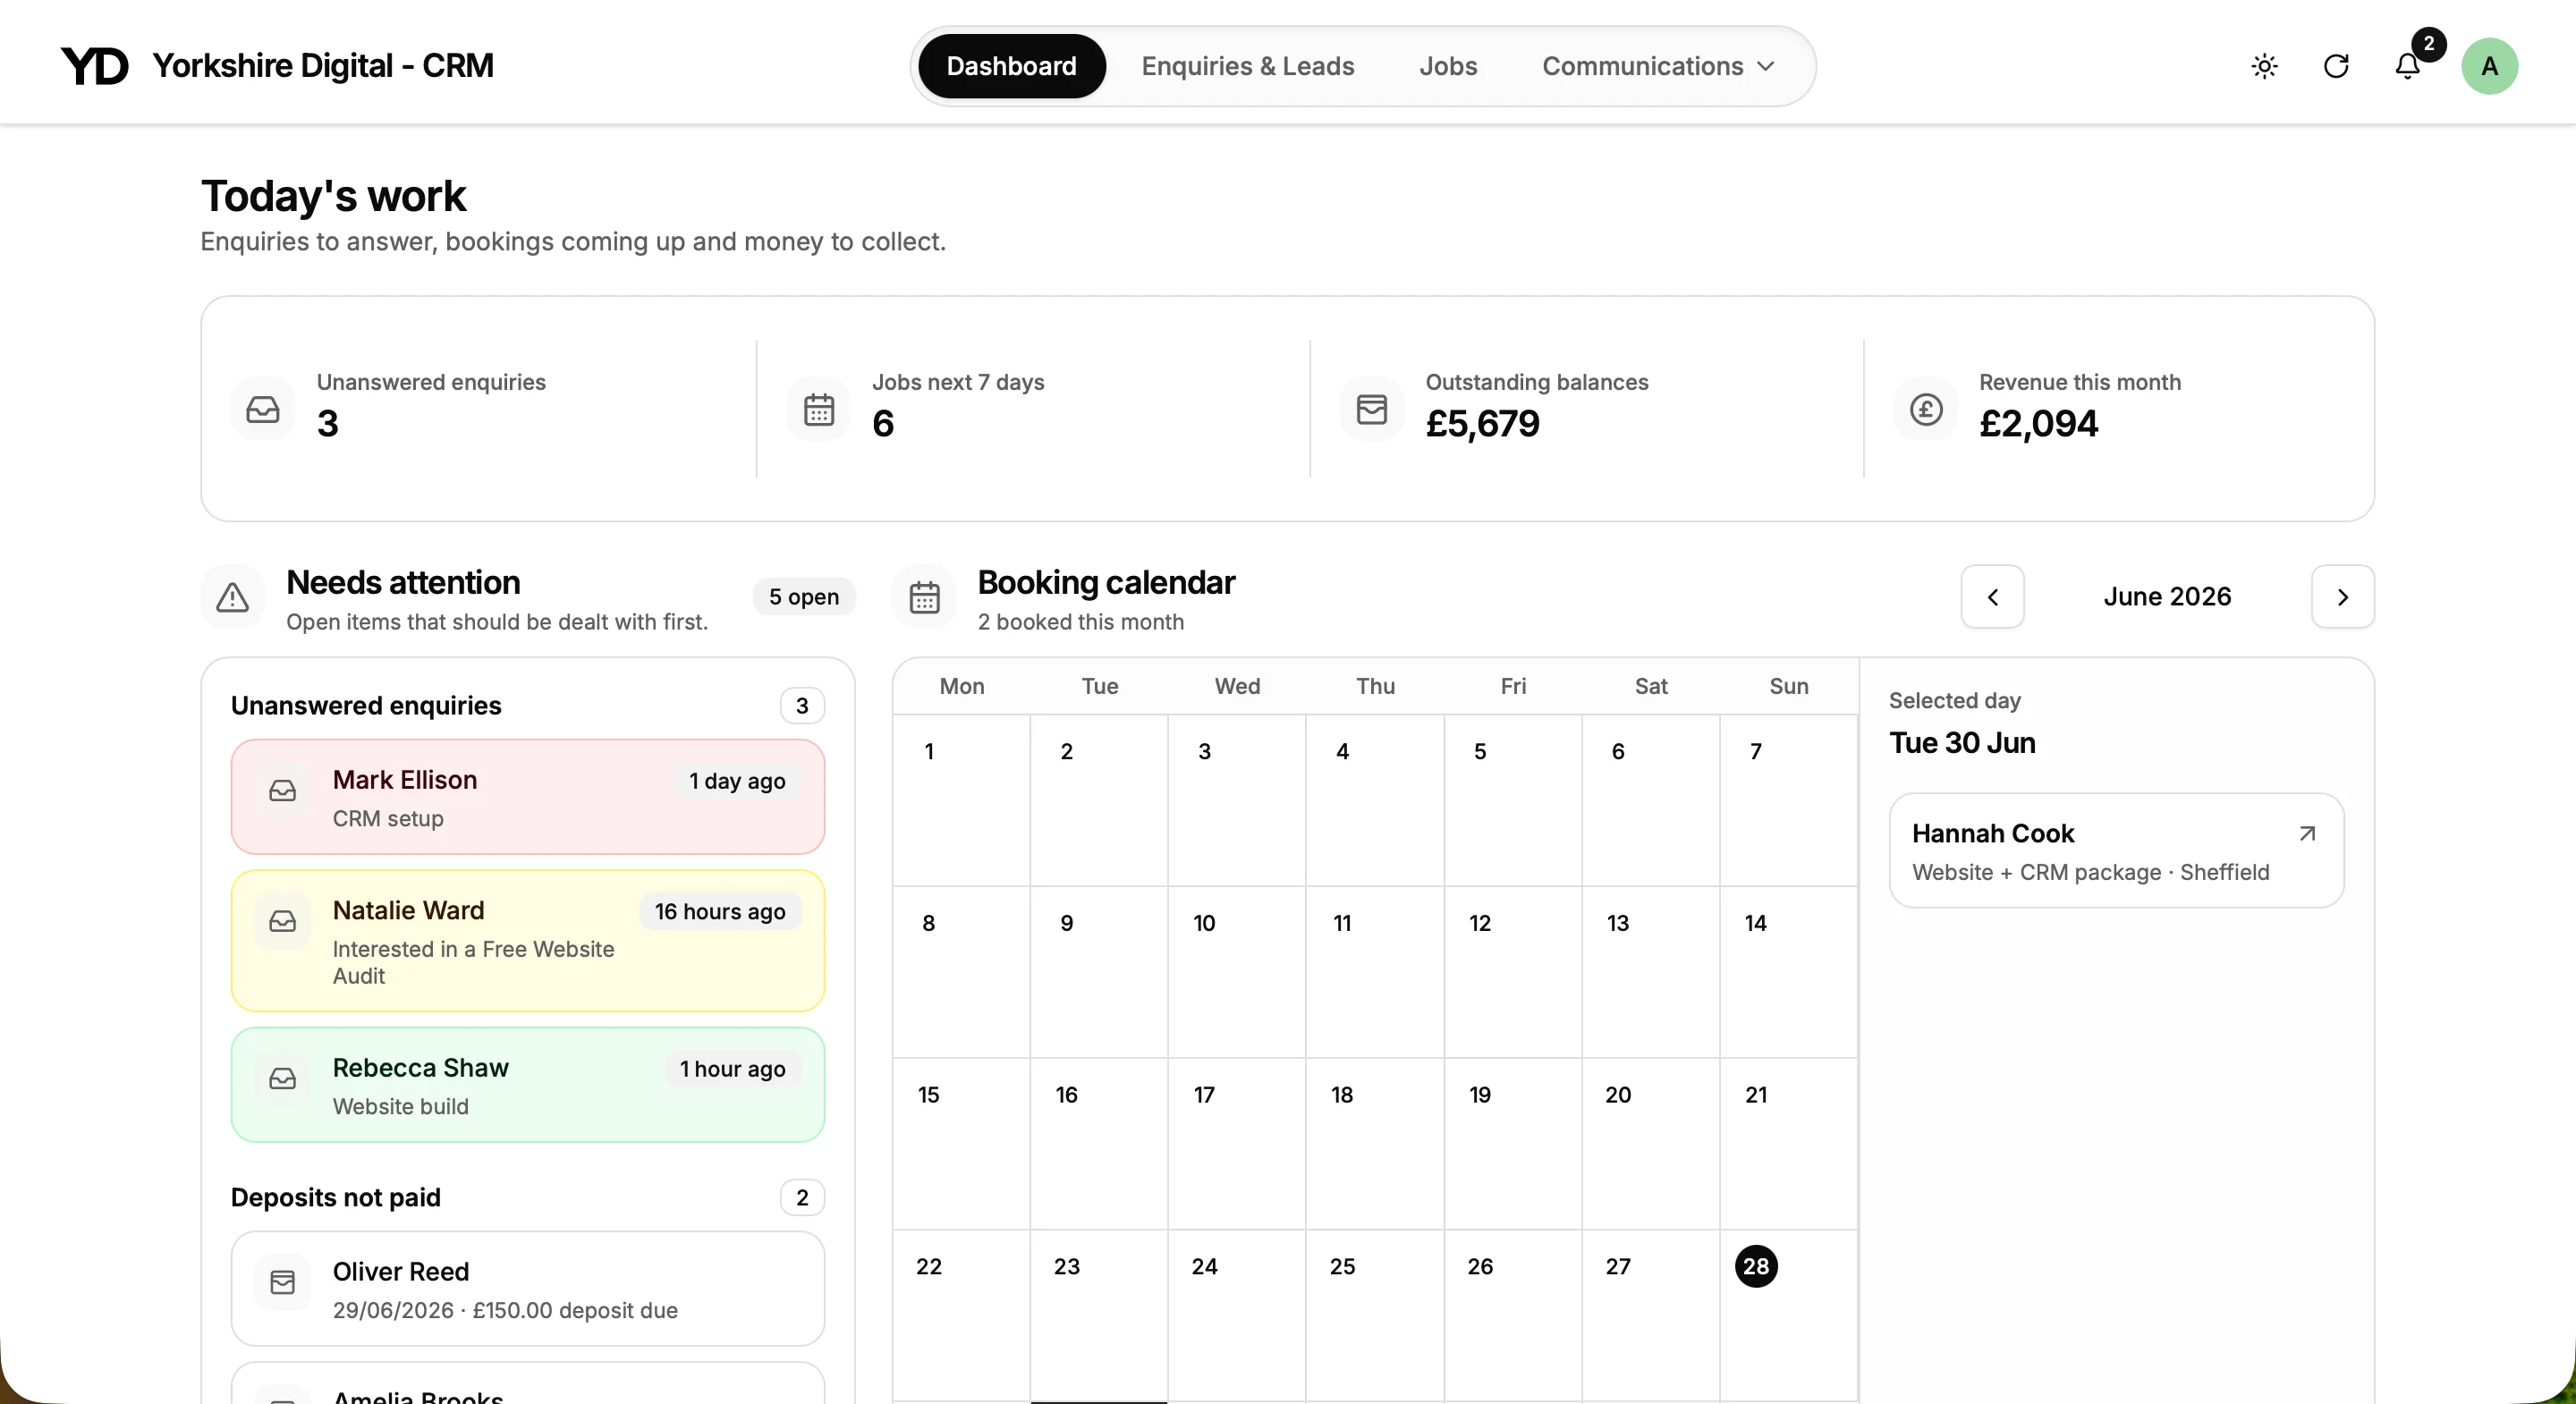This screenshot has height=1404, width=2576.
Task: Click the Hannah Cook booking name
Action: pos(1993,834)
